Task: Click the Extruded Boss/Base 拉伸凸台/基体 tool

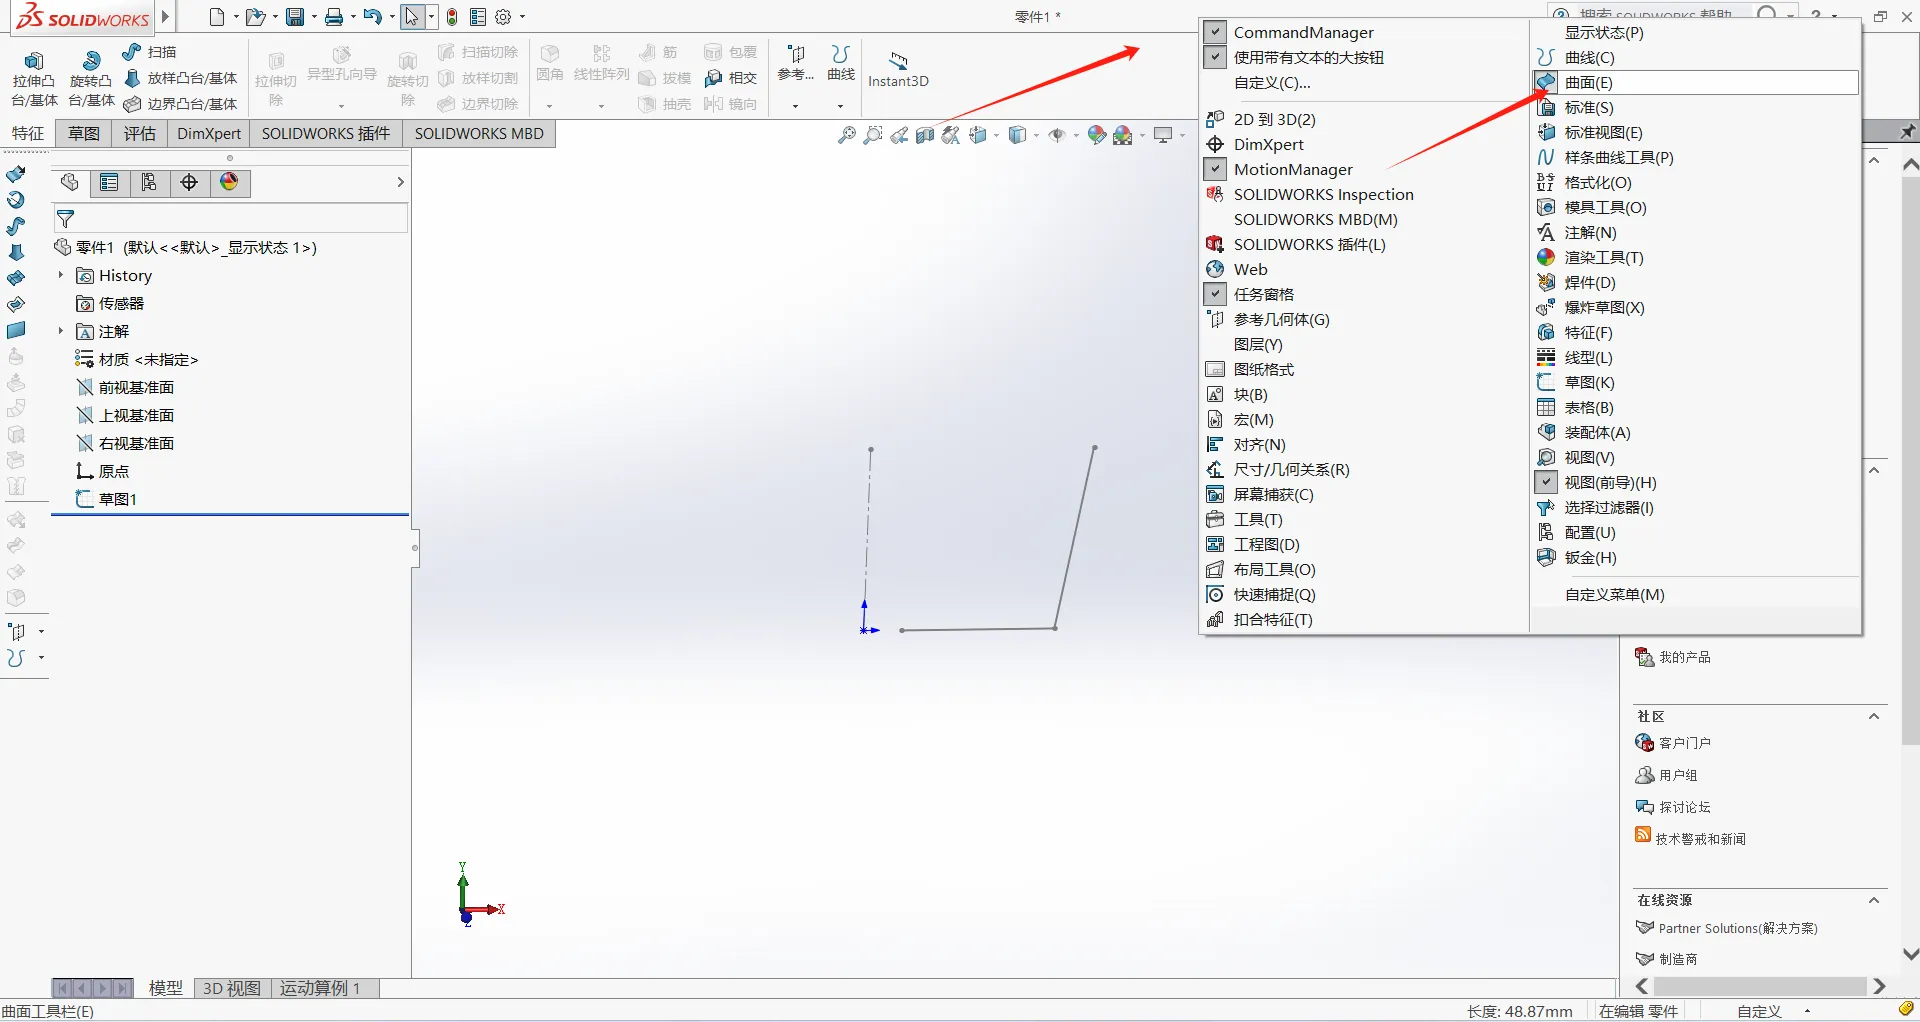Action: pos(34,79)
